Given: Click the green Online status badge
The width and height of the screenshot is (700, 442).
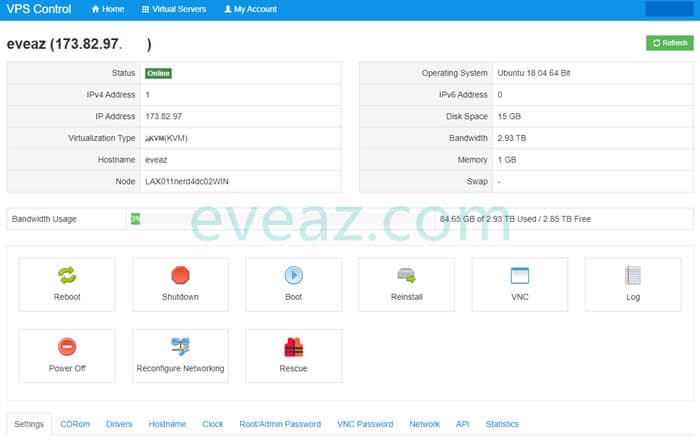Looking at the screenshot, I should pyautogui.click(x=158, y=73).
